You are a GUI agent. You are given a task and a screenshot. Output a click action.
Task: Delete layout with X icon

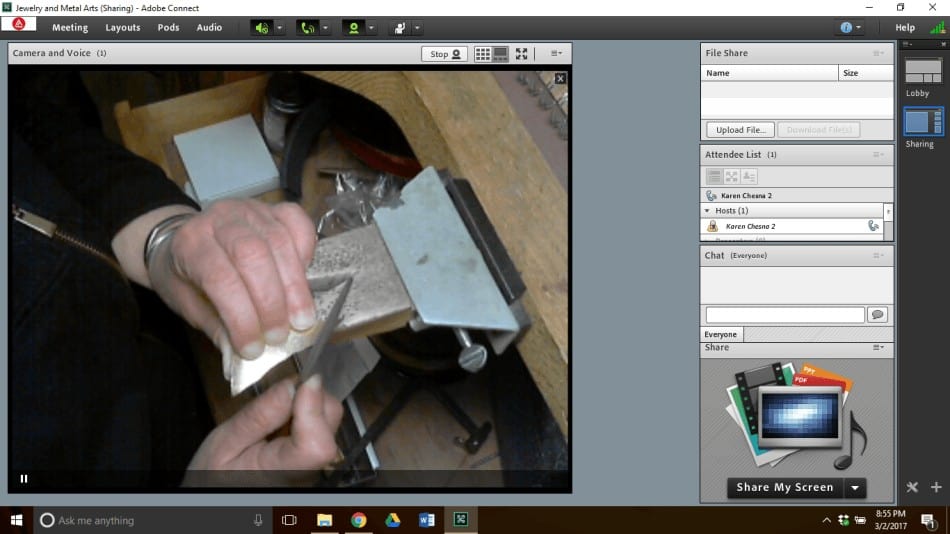click(912, 487)
